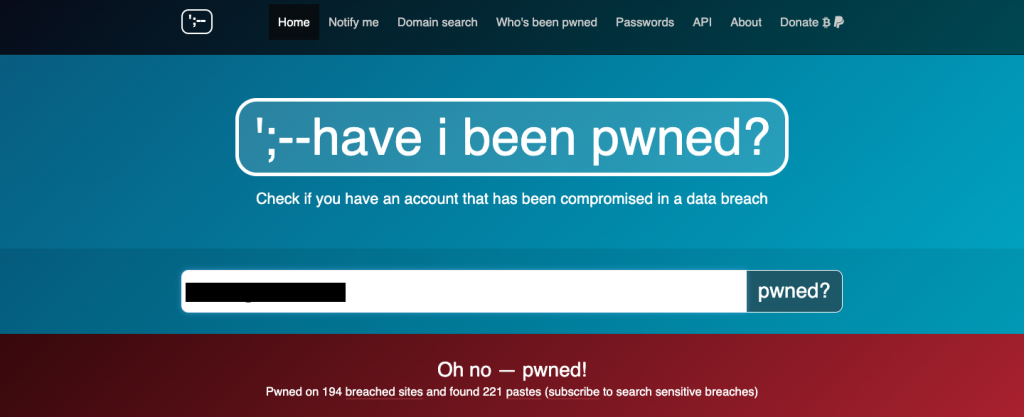The image size is (1024, 417).
Task: Select the blacked-out email text in search box
Action: pos(265,292)
